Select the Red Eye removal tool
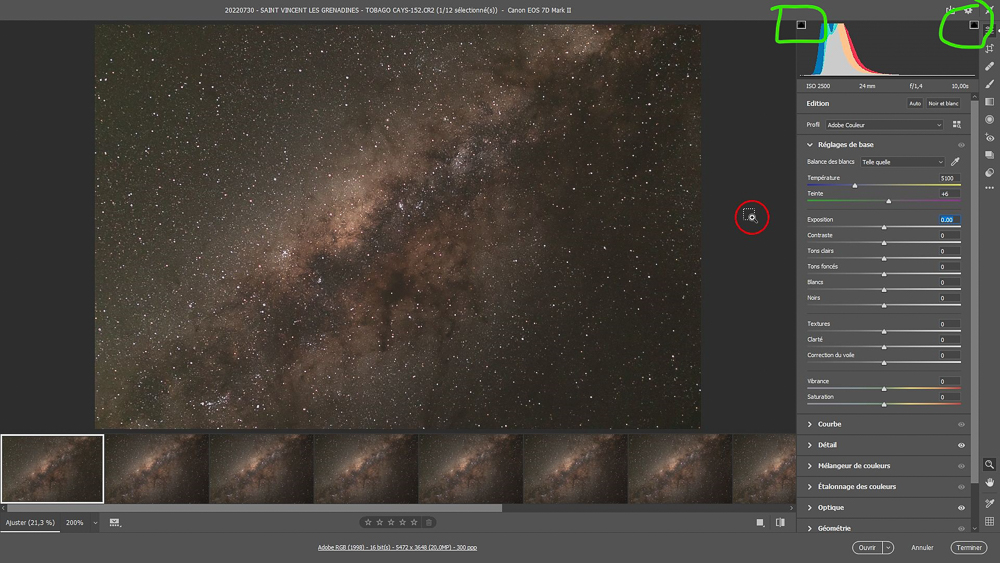Image resolution: width=1000 pixels, height=563 pixels. click(x=989, y=138)
